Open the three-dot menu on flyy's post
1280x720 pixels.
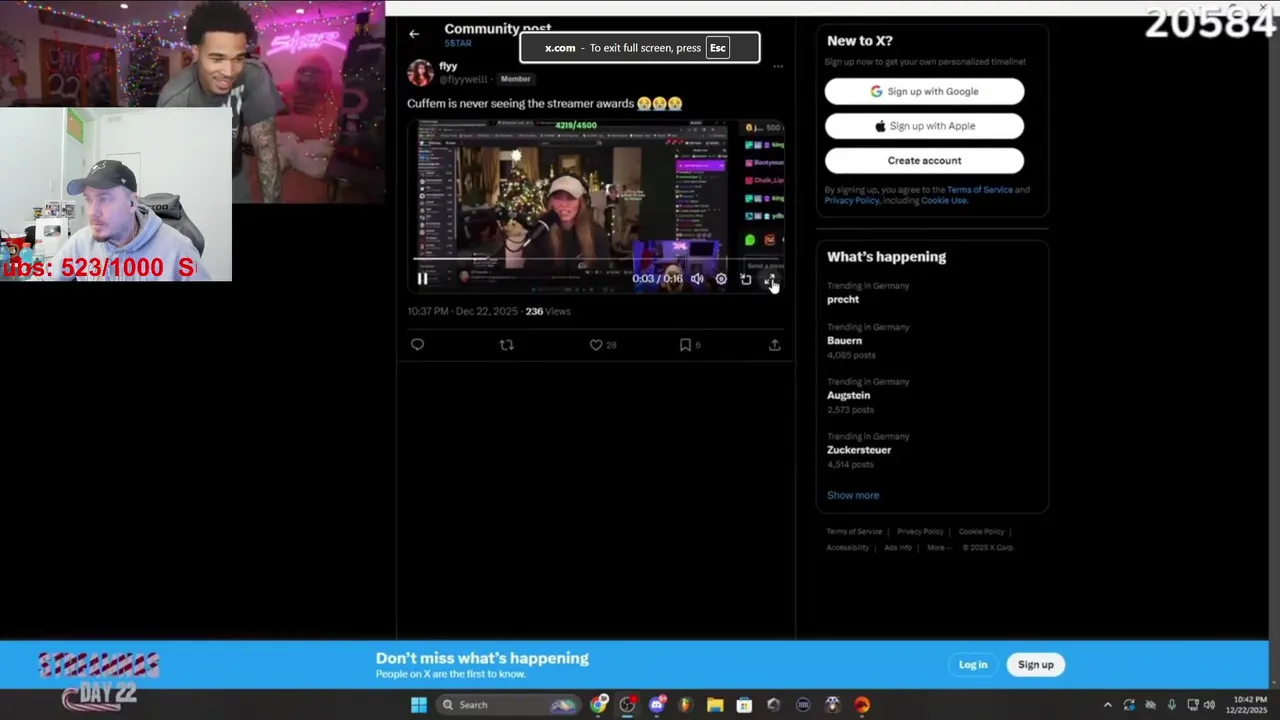778,67
